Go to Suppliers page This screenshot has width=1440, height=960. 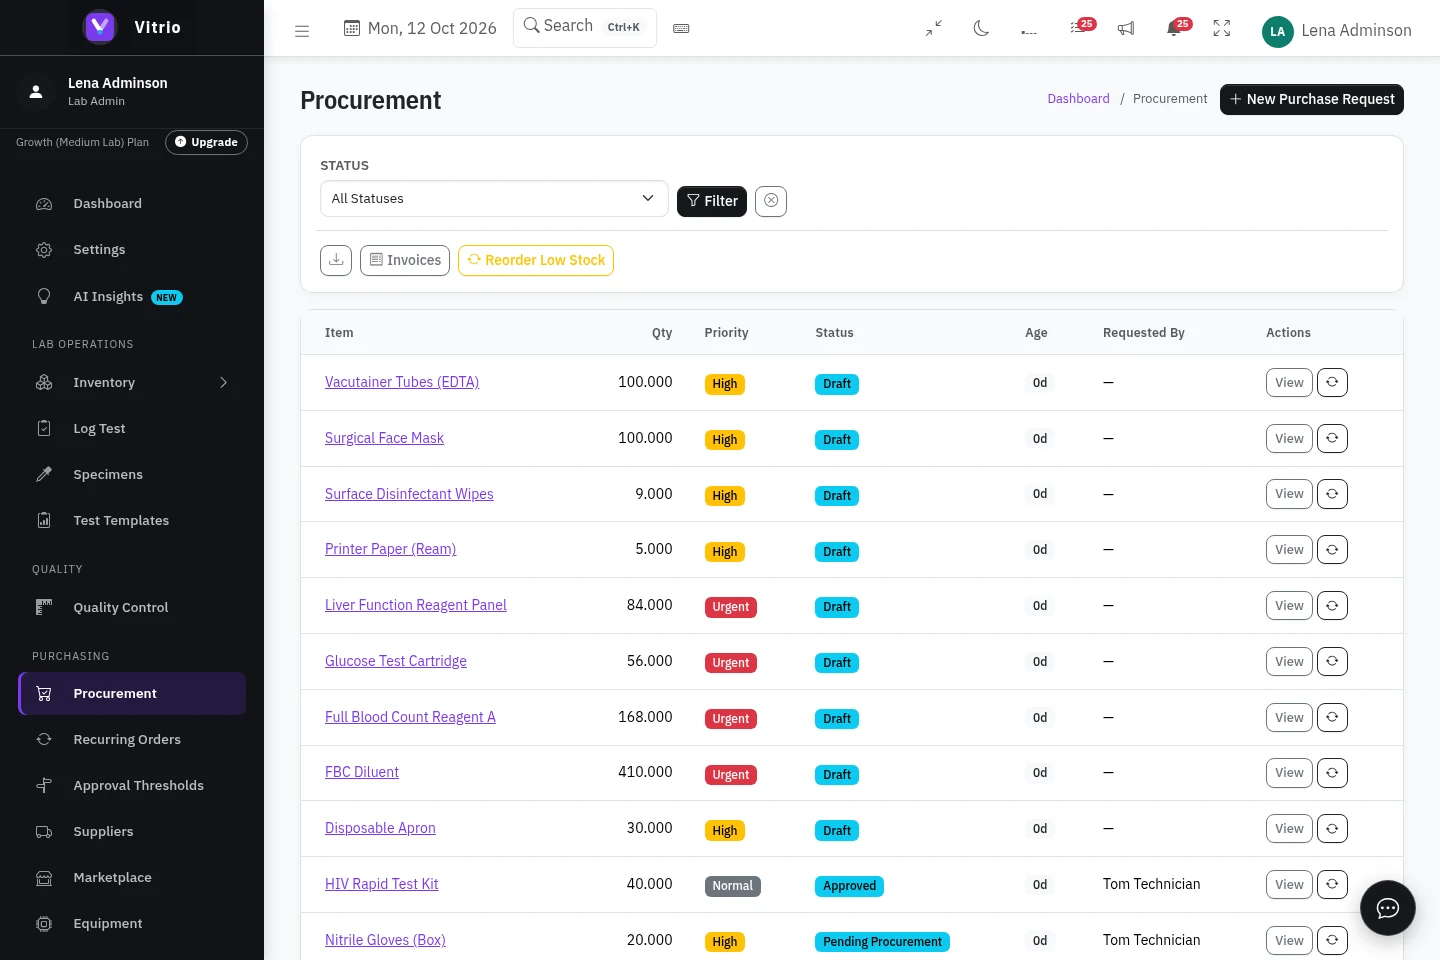132,832
